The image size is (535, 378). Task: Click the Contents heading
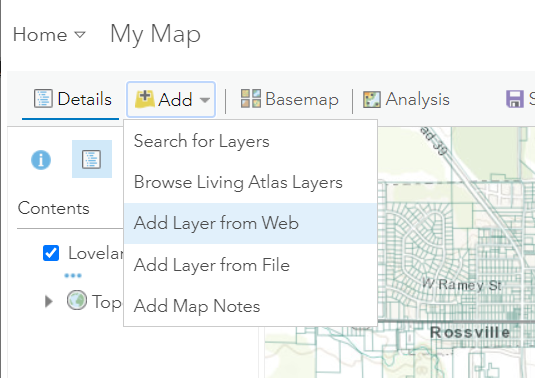pyautogui.click(x=54, y=208)
